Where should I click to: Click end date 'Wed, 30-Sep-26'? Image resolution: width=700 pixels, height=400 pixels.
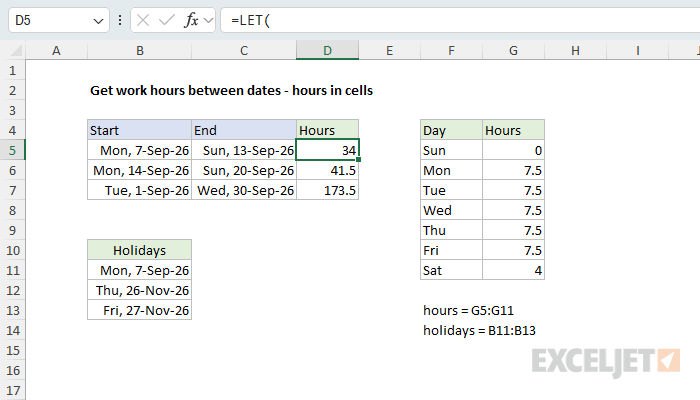pos(244,191)
